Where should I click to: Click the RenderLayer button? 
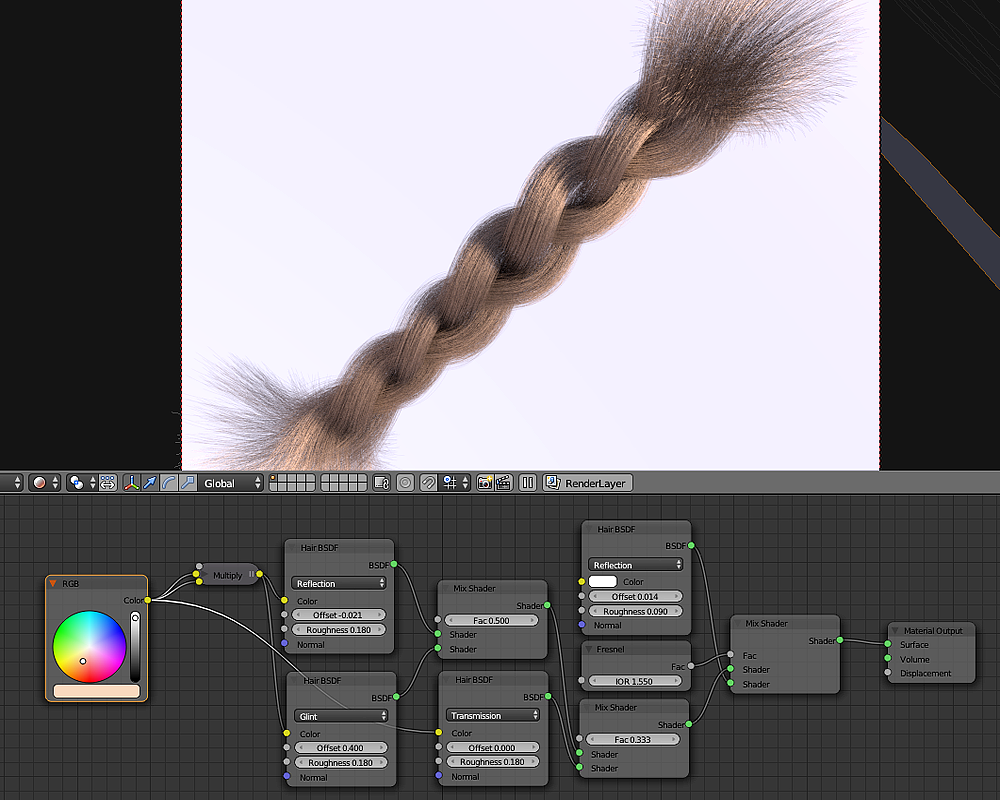587,483
